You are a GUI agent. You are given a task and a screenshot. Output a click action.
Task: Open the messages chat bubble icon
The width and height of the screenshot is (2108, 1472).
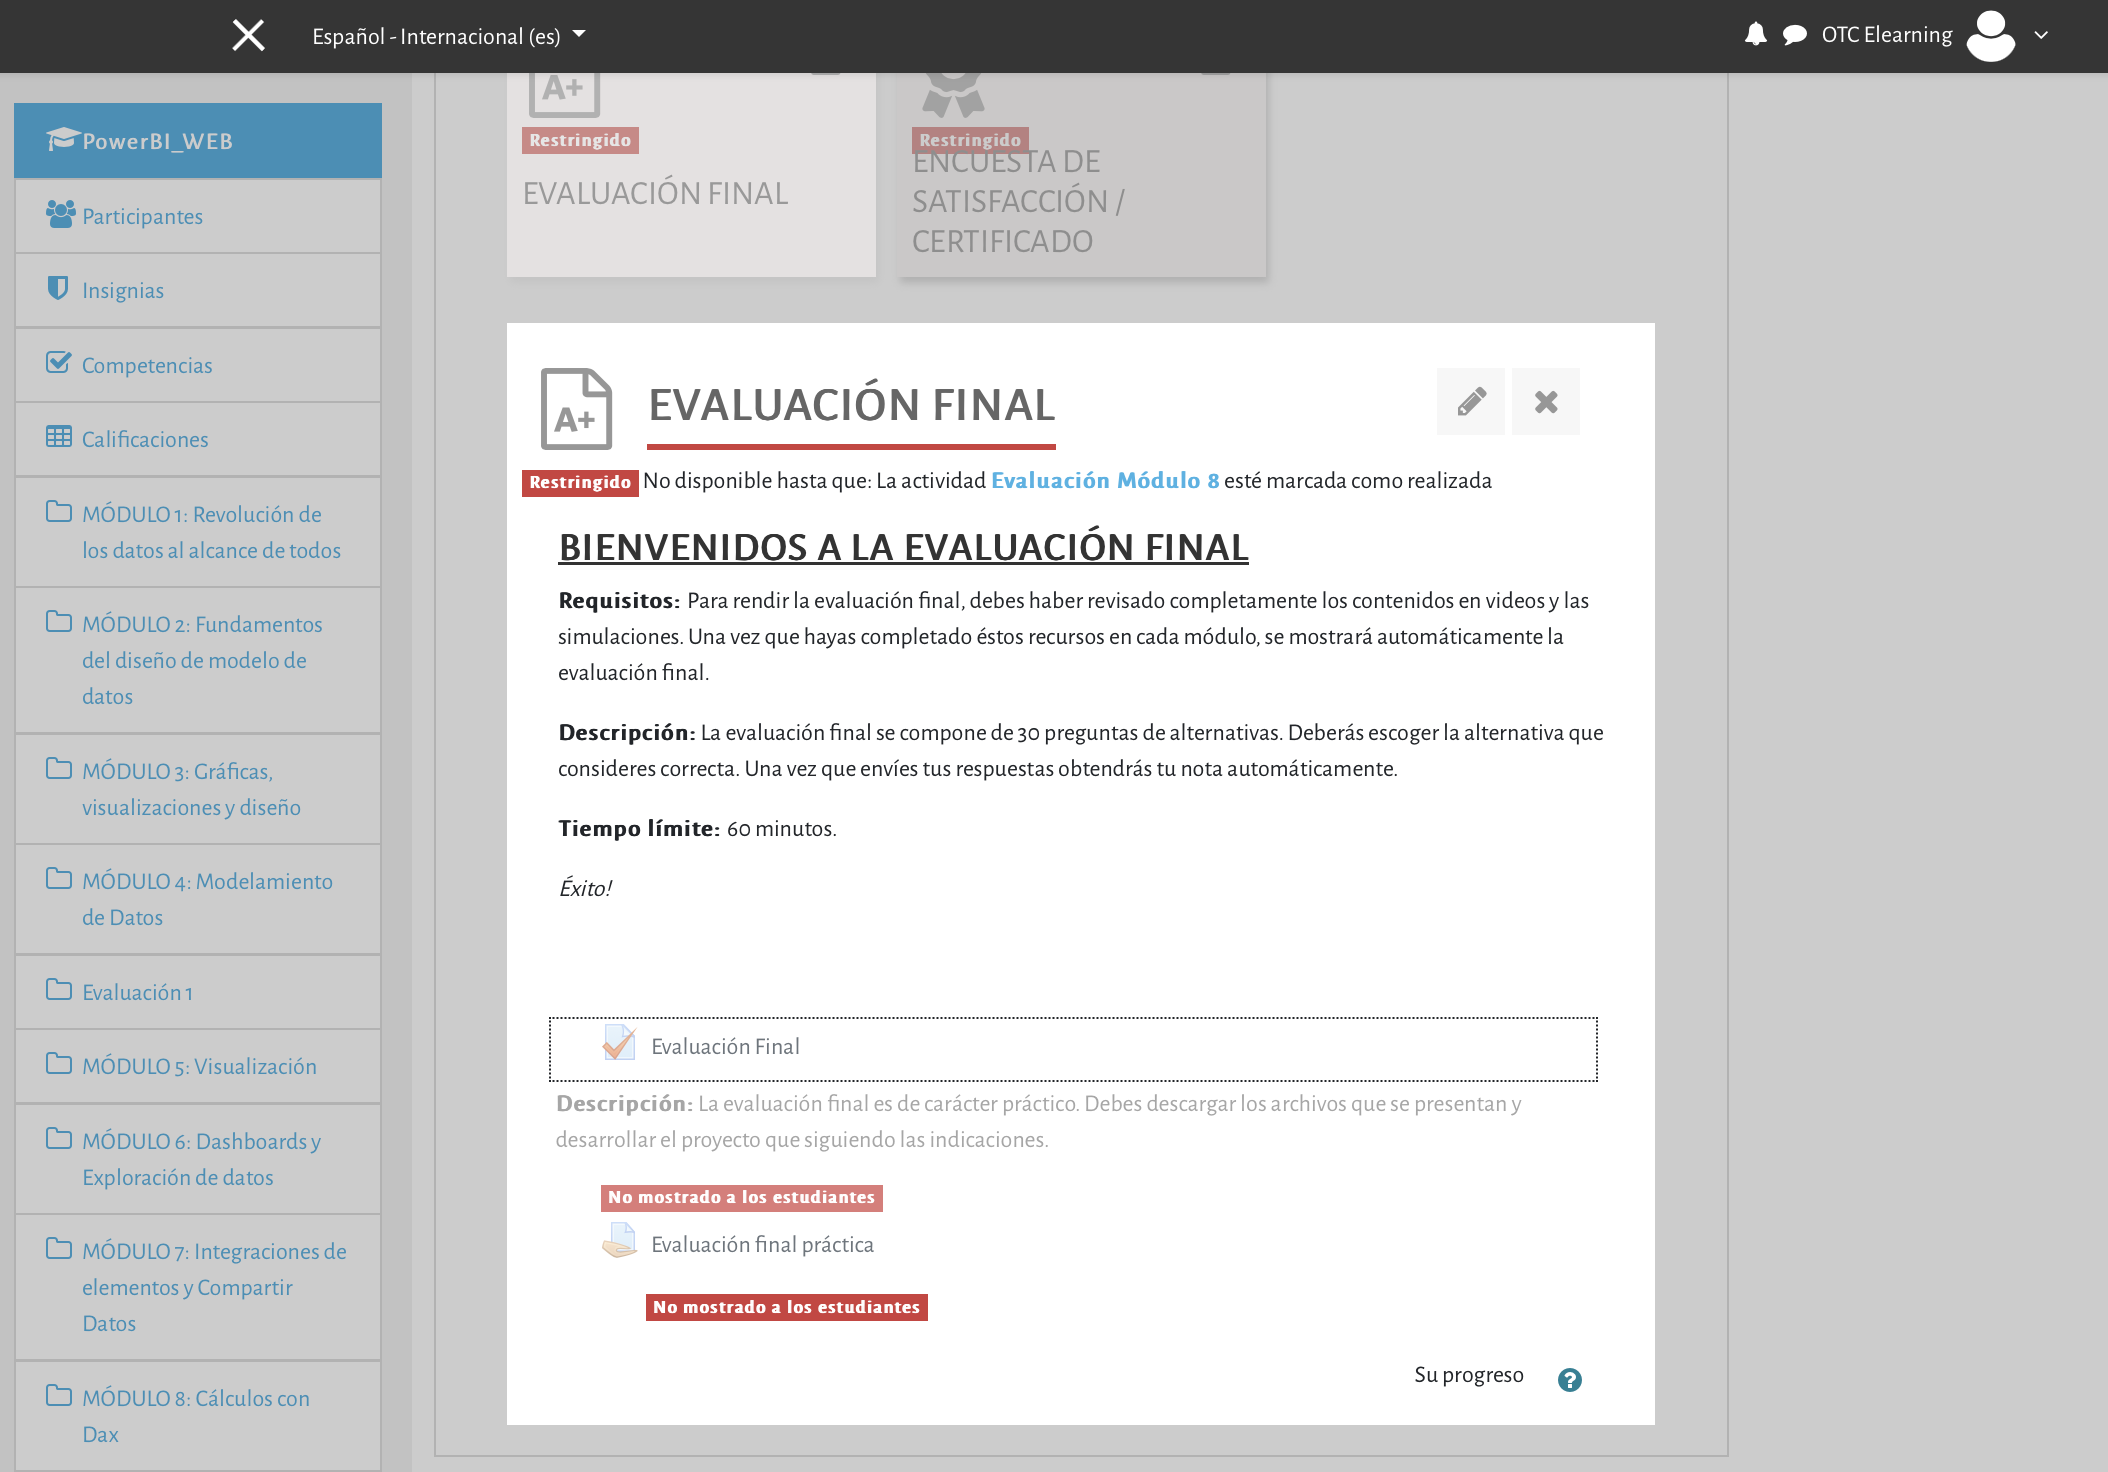pos(1795,35)
